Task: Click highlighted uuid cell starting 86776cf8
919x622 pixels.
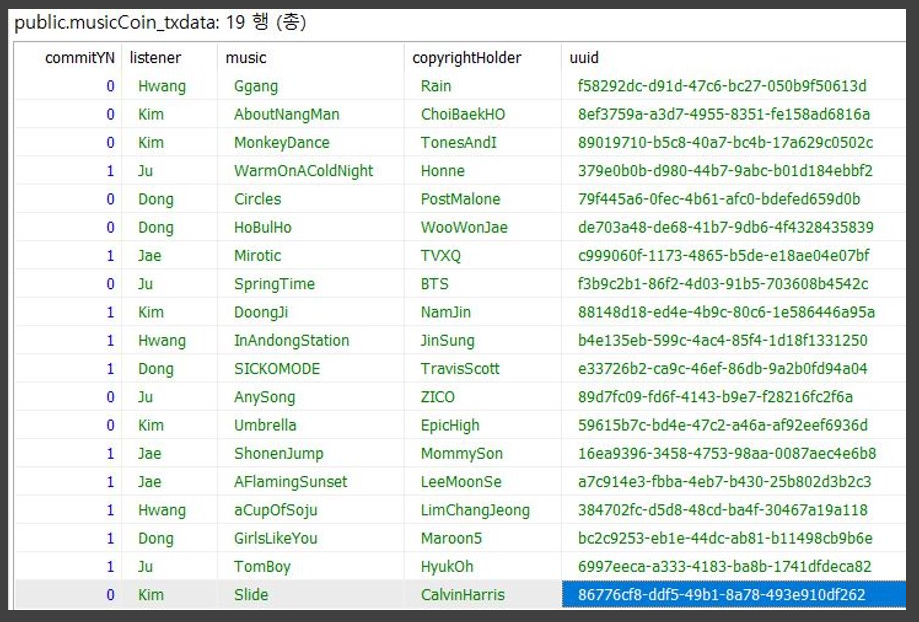Action: pos(734,594)
